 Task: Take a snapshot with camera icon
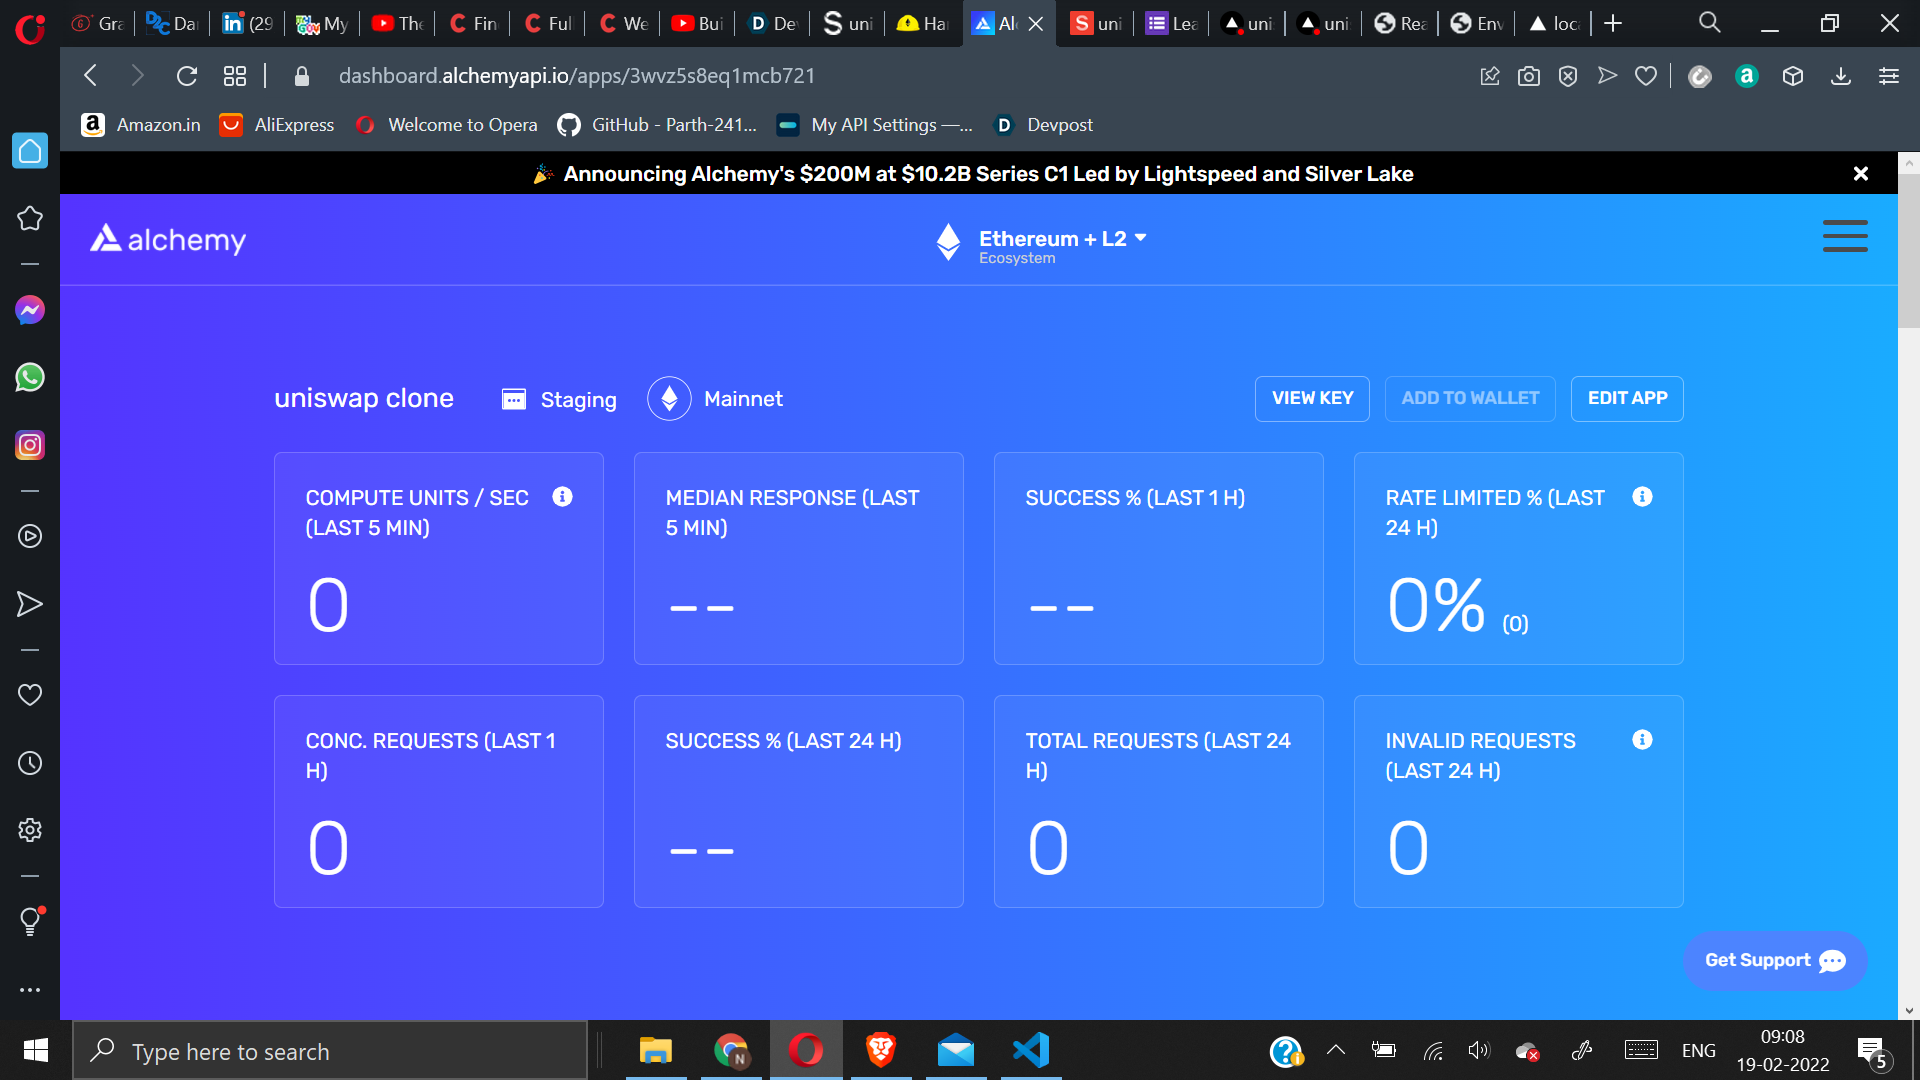1528,76
